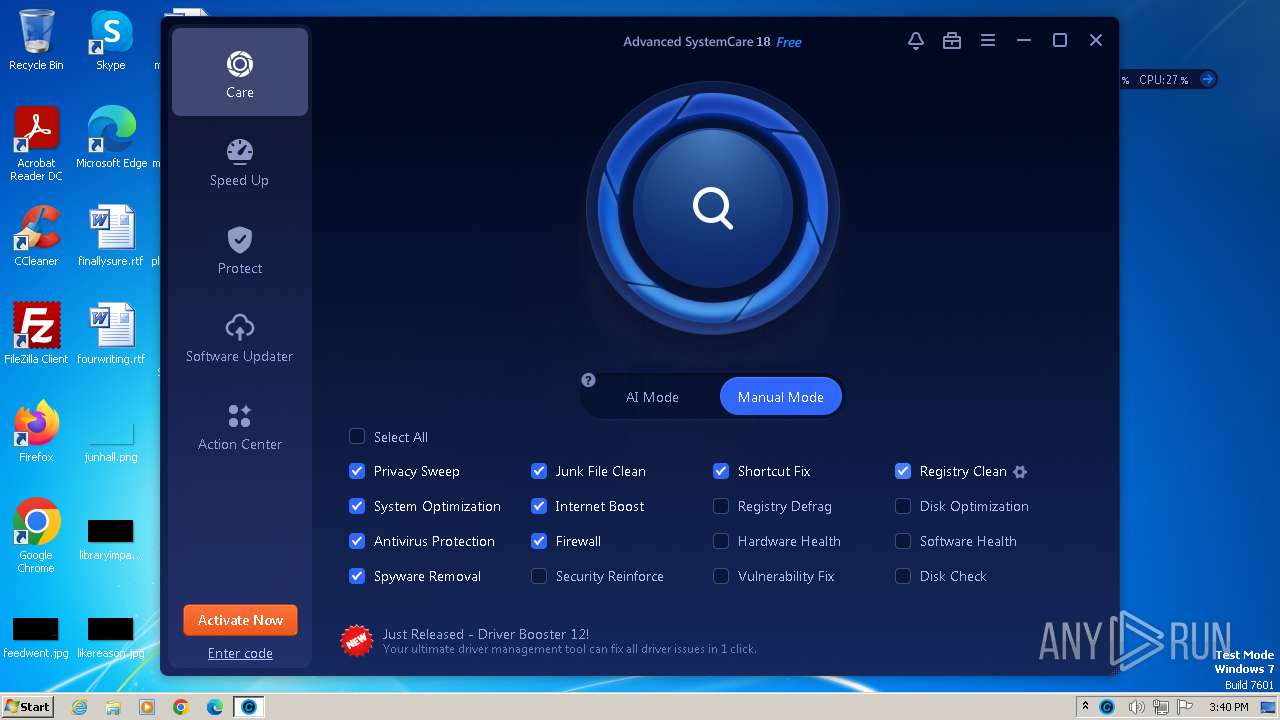Enable Hardware Health
1280x720 pixels.
click(x=721, y=541)
